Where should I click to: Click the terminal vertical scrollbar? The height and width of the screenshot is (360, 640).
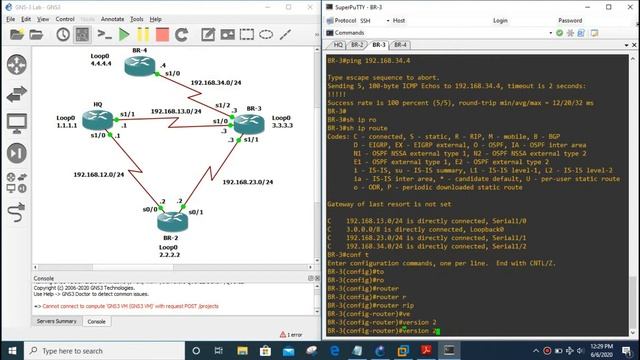(633, 196)
